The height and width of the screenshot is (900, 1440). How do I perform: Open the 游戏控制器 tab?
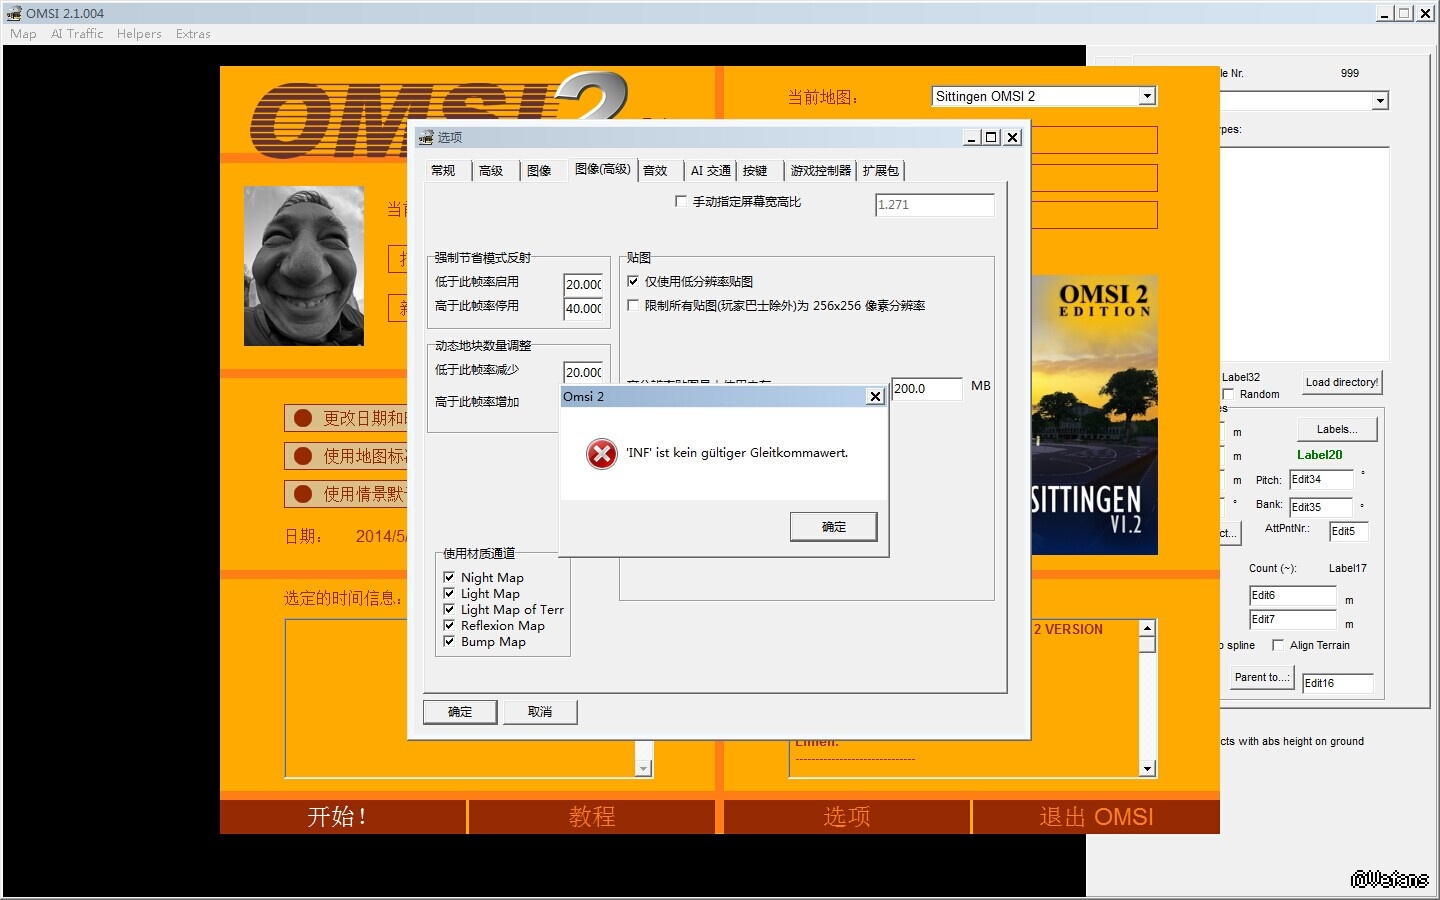pyautogui.click(x=820, y=171)
